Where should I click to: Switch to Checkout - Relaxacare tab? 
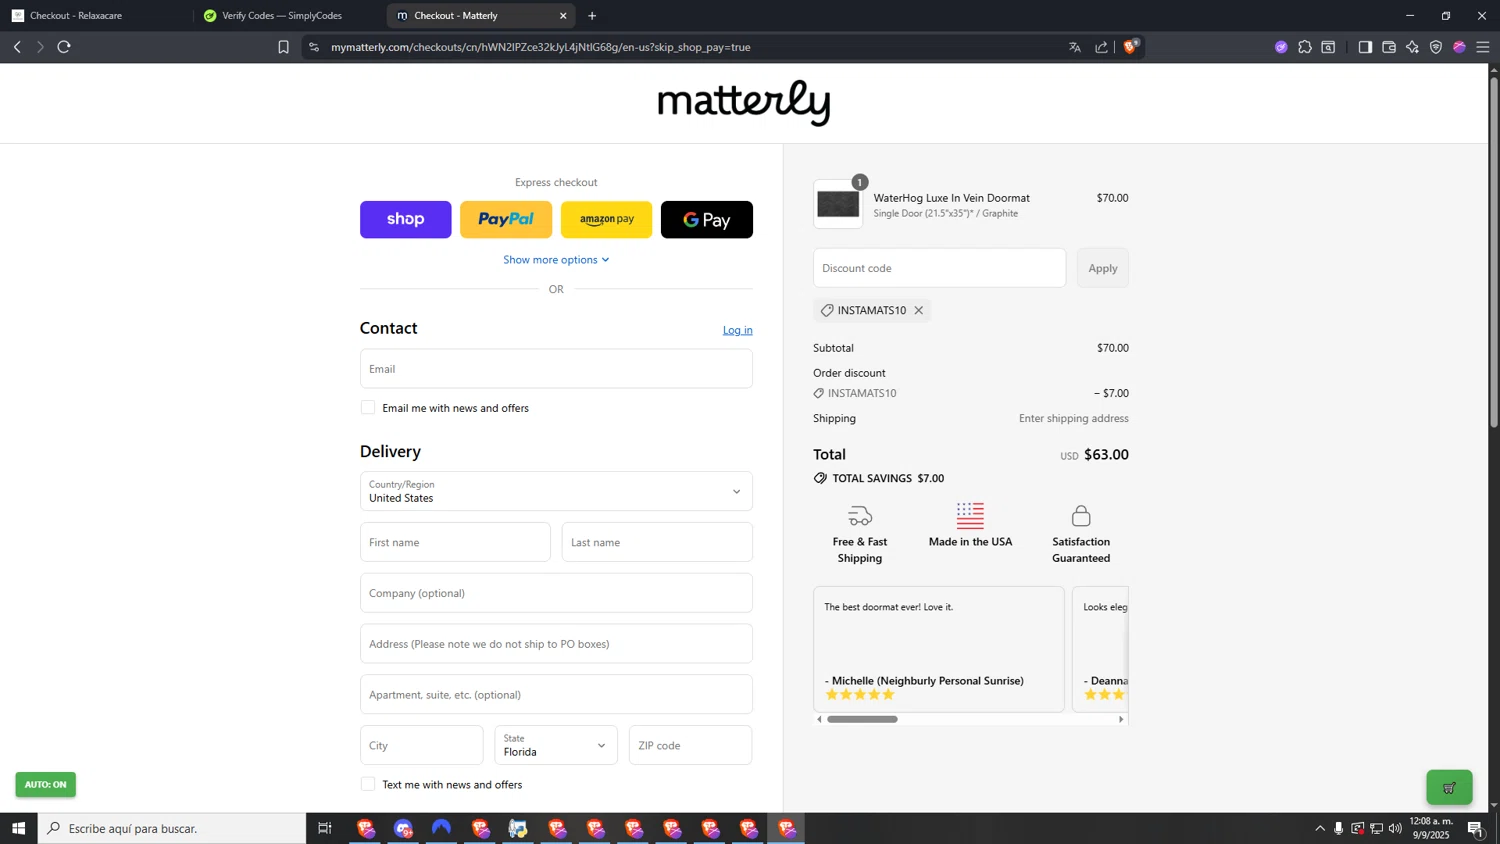(x=95, y=16)
